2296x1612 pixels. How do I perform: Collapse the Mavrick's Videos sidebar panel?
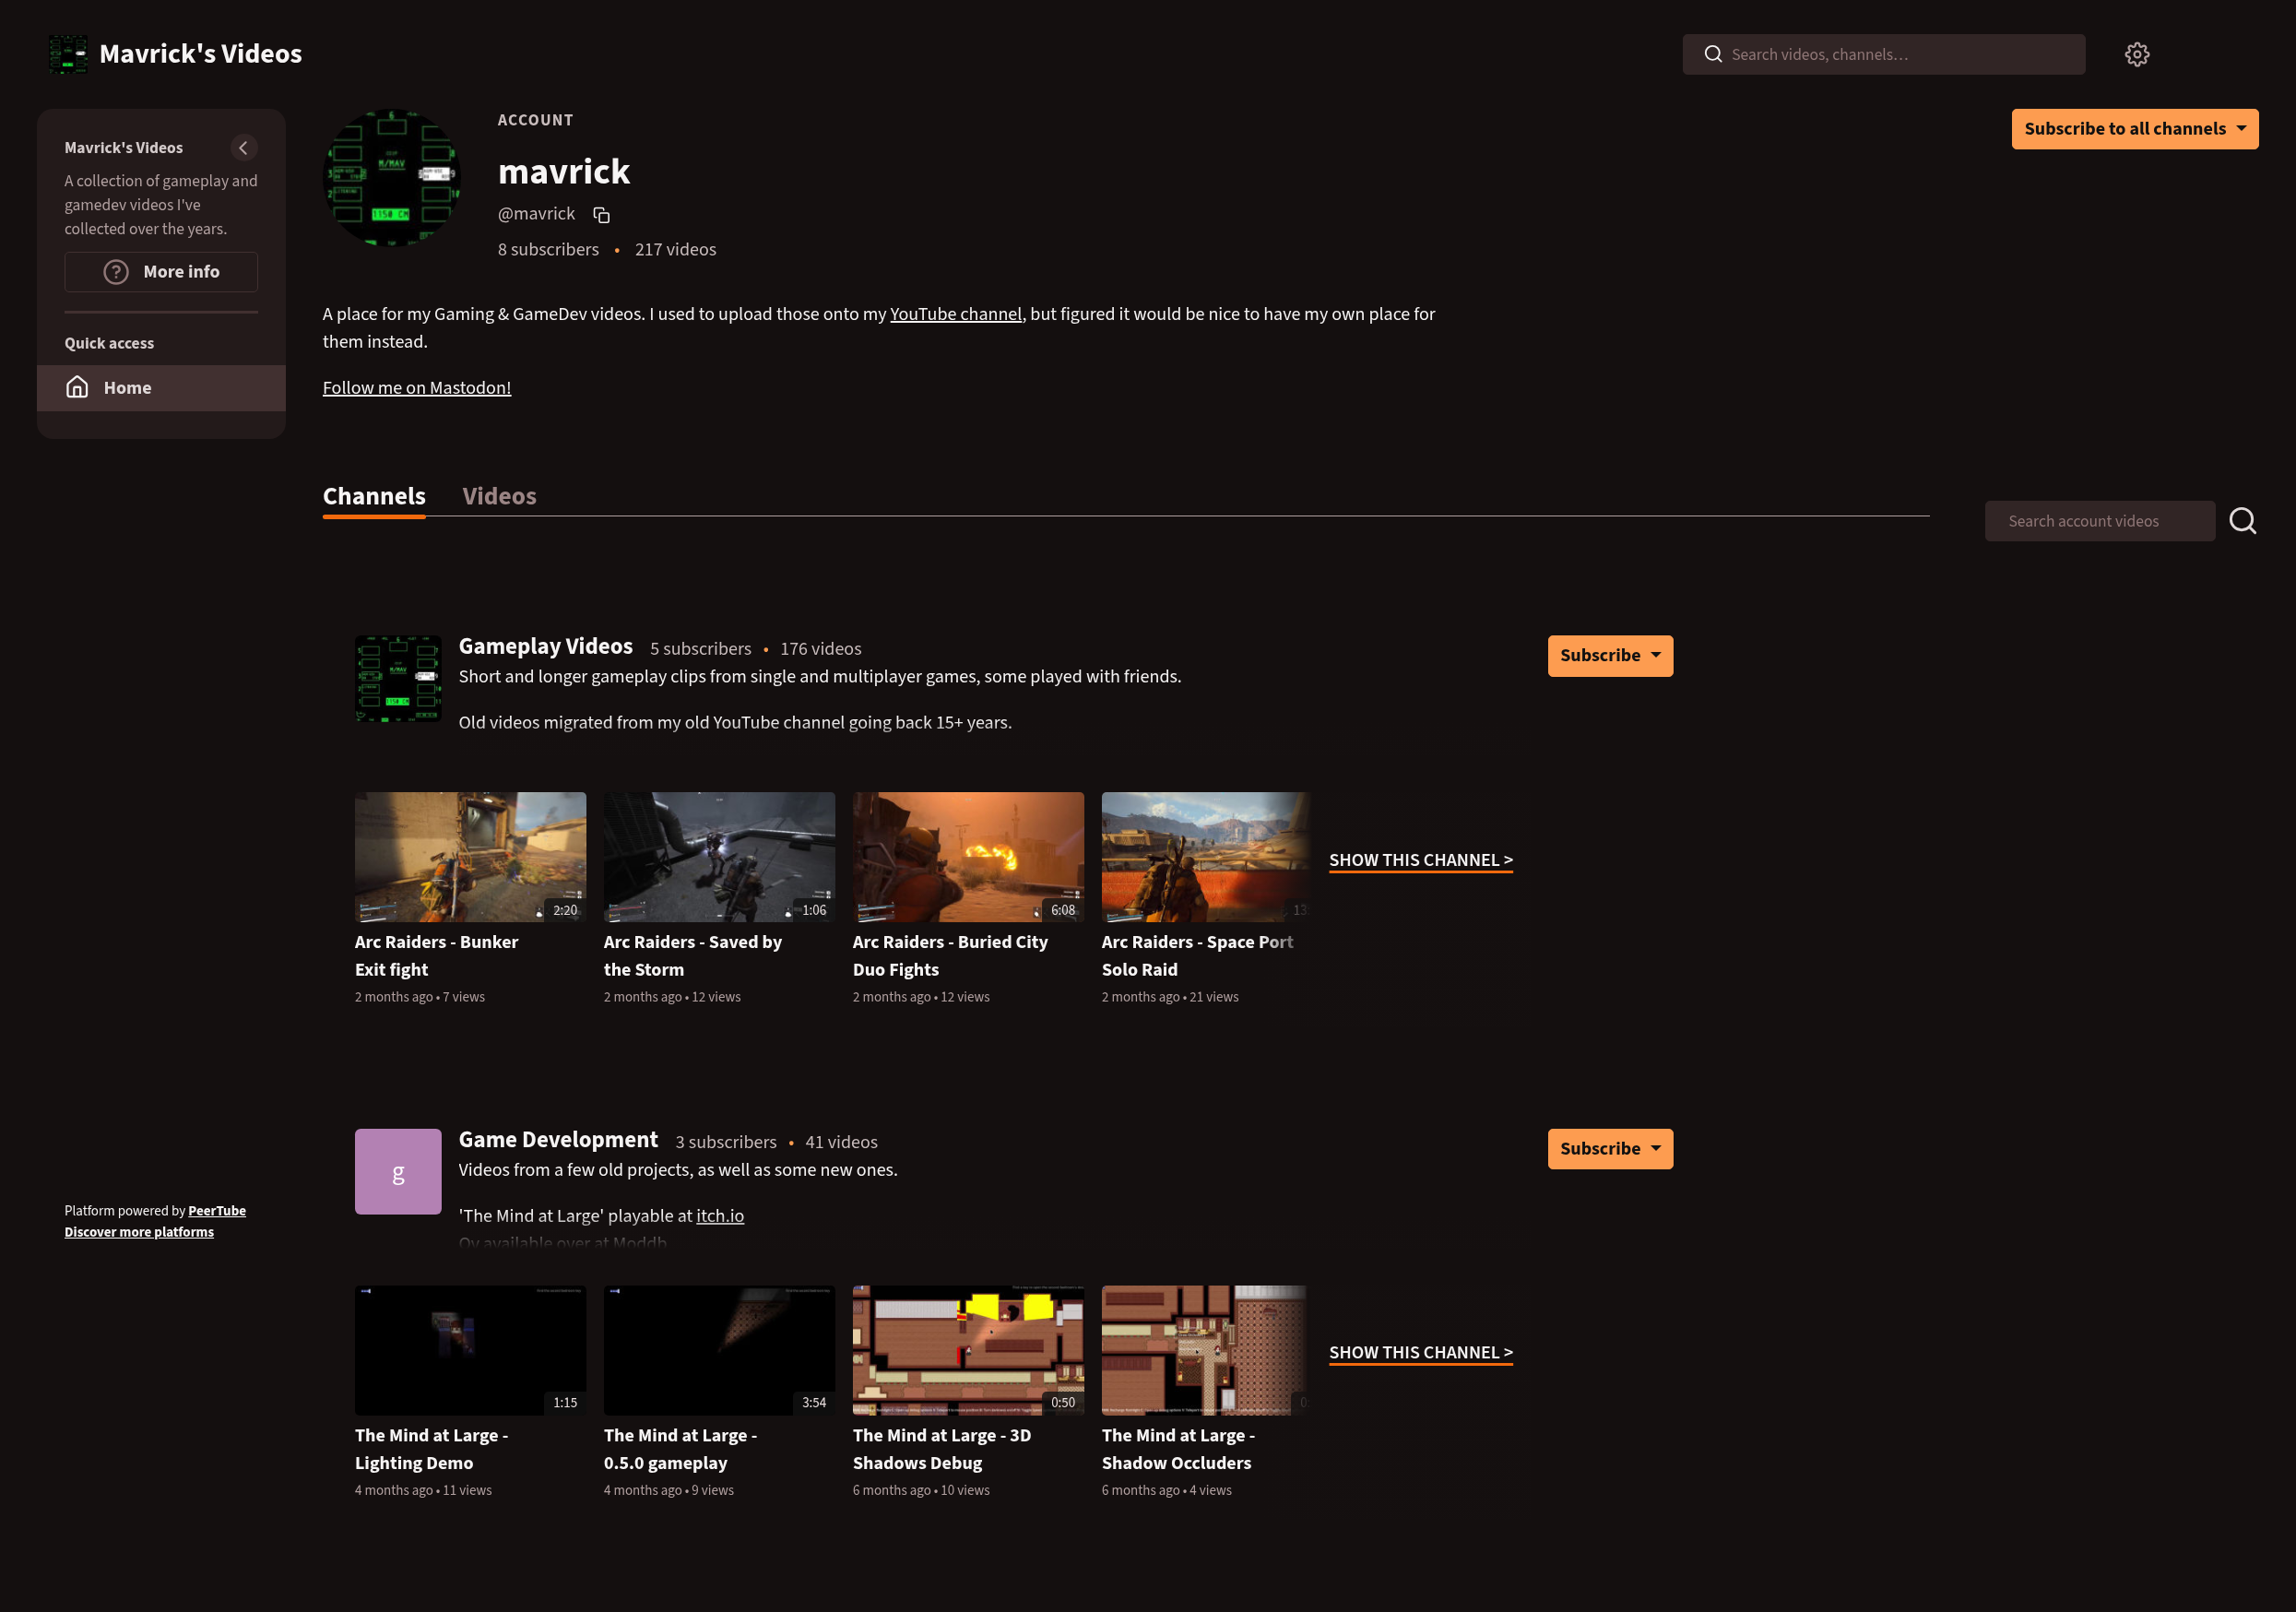243,148
